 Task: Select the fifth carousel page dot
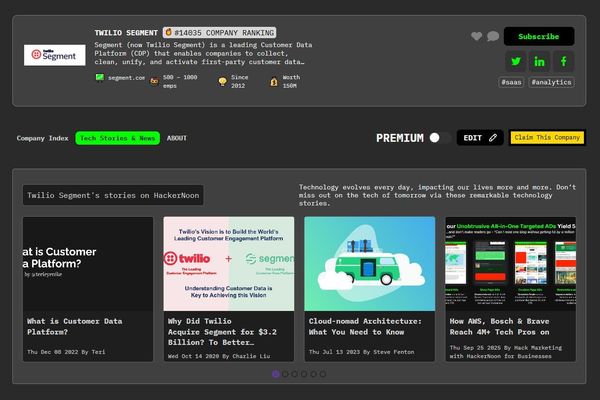(x=313, y=374)
